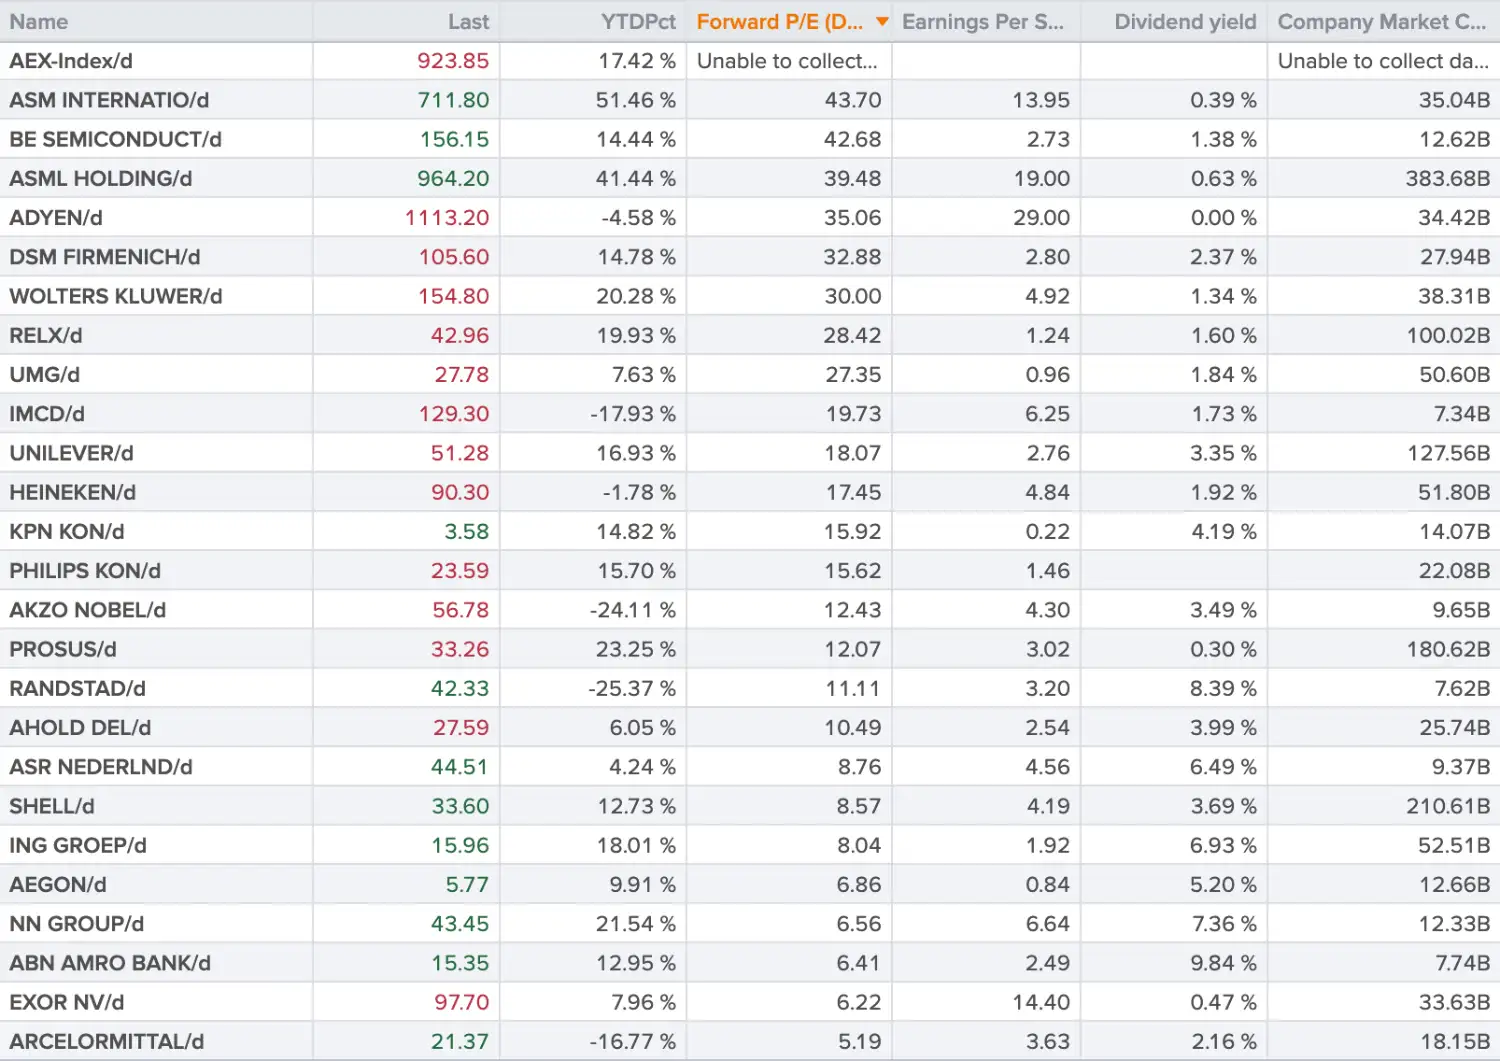Select the AEGON/d row name
The width and height of the screenshot is (1500, 1061).
[x=58, y=884]
